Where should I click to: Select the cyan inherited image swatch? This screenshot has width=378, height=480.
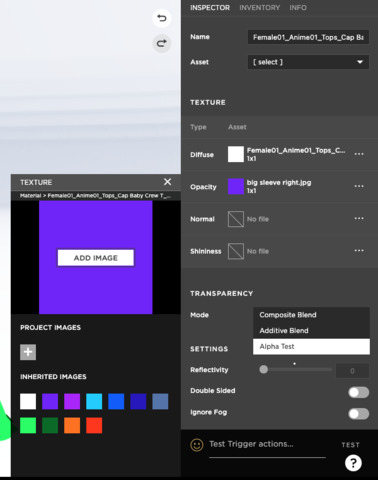coord(94,401)
